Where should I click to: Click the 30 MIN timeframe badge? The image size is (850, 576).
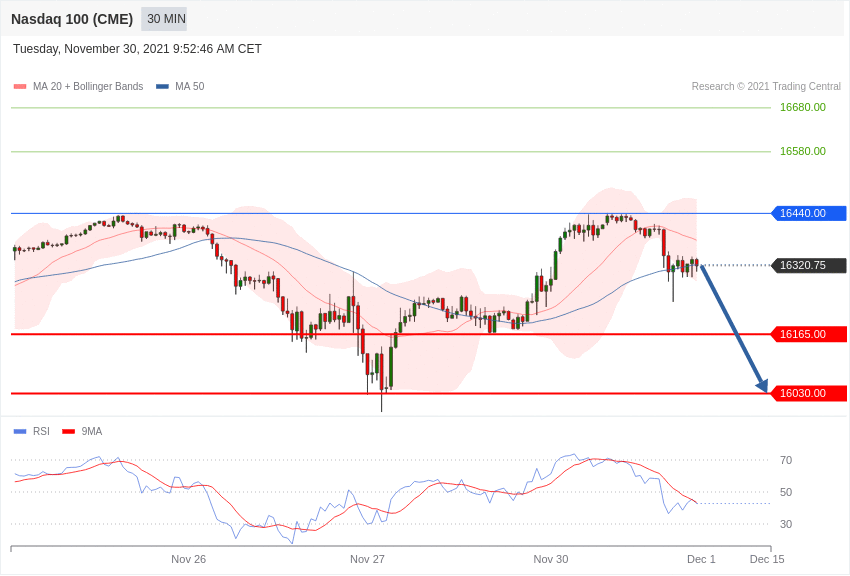coord(164,19)
